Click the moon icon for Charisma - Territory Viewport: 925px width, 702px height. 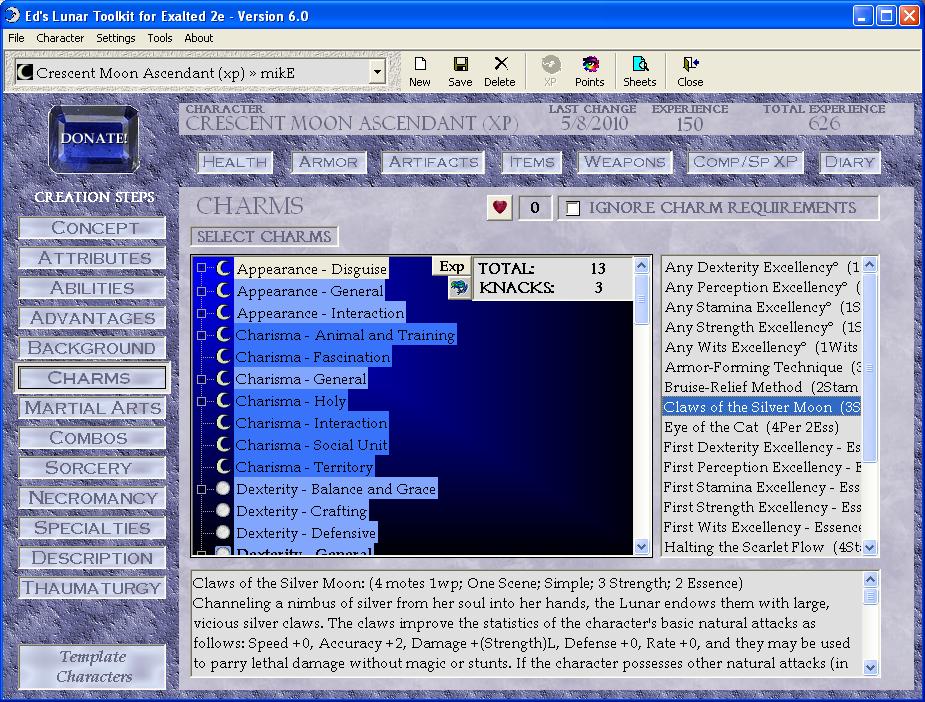click(223, 467)
